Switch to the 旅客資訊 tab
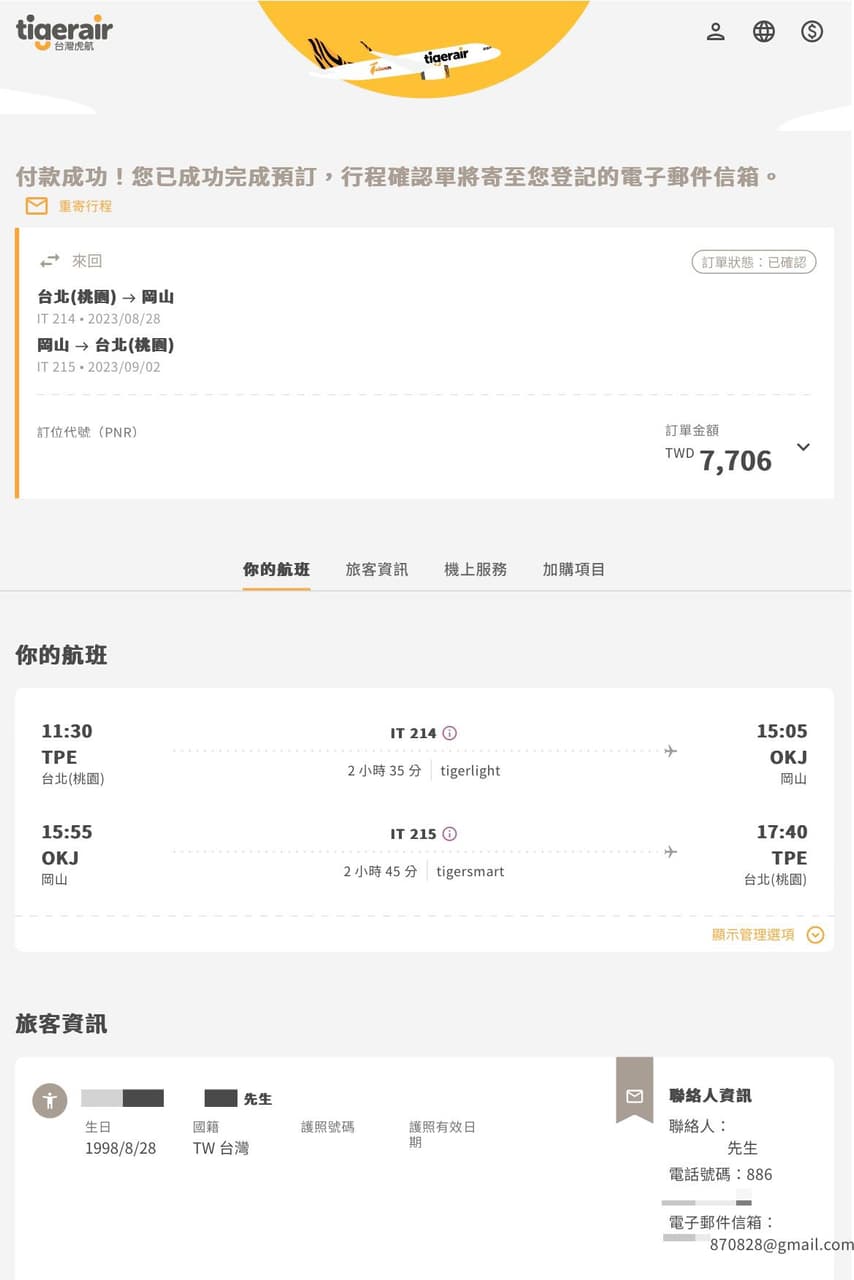This screenshot has height=1280, width=854. tap(377, 569)
